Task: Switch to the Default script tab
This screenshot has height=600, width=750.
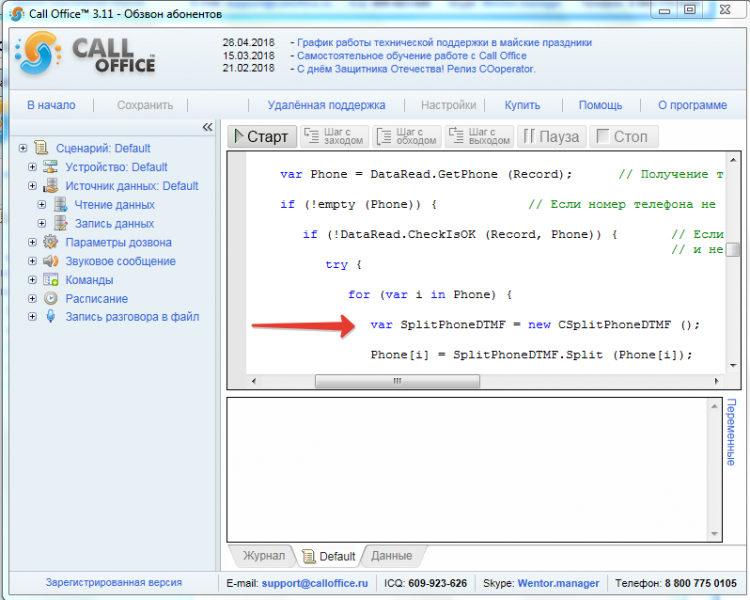Action: [x=330, y=556]
